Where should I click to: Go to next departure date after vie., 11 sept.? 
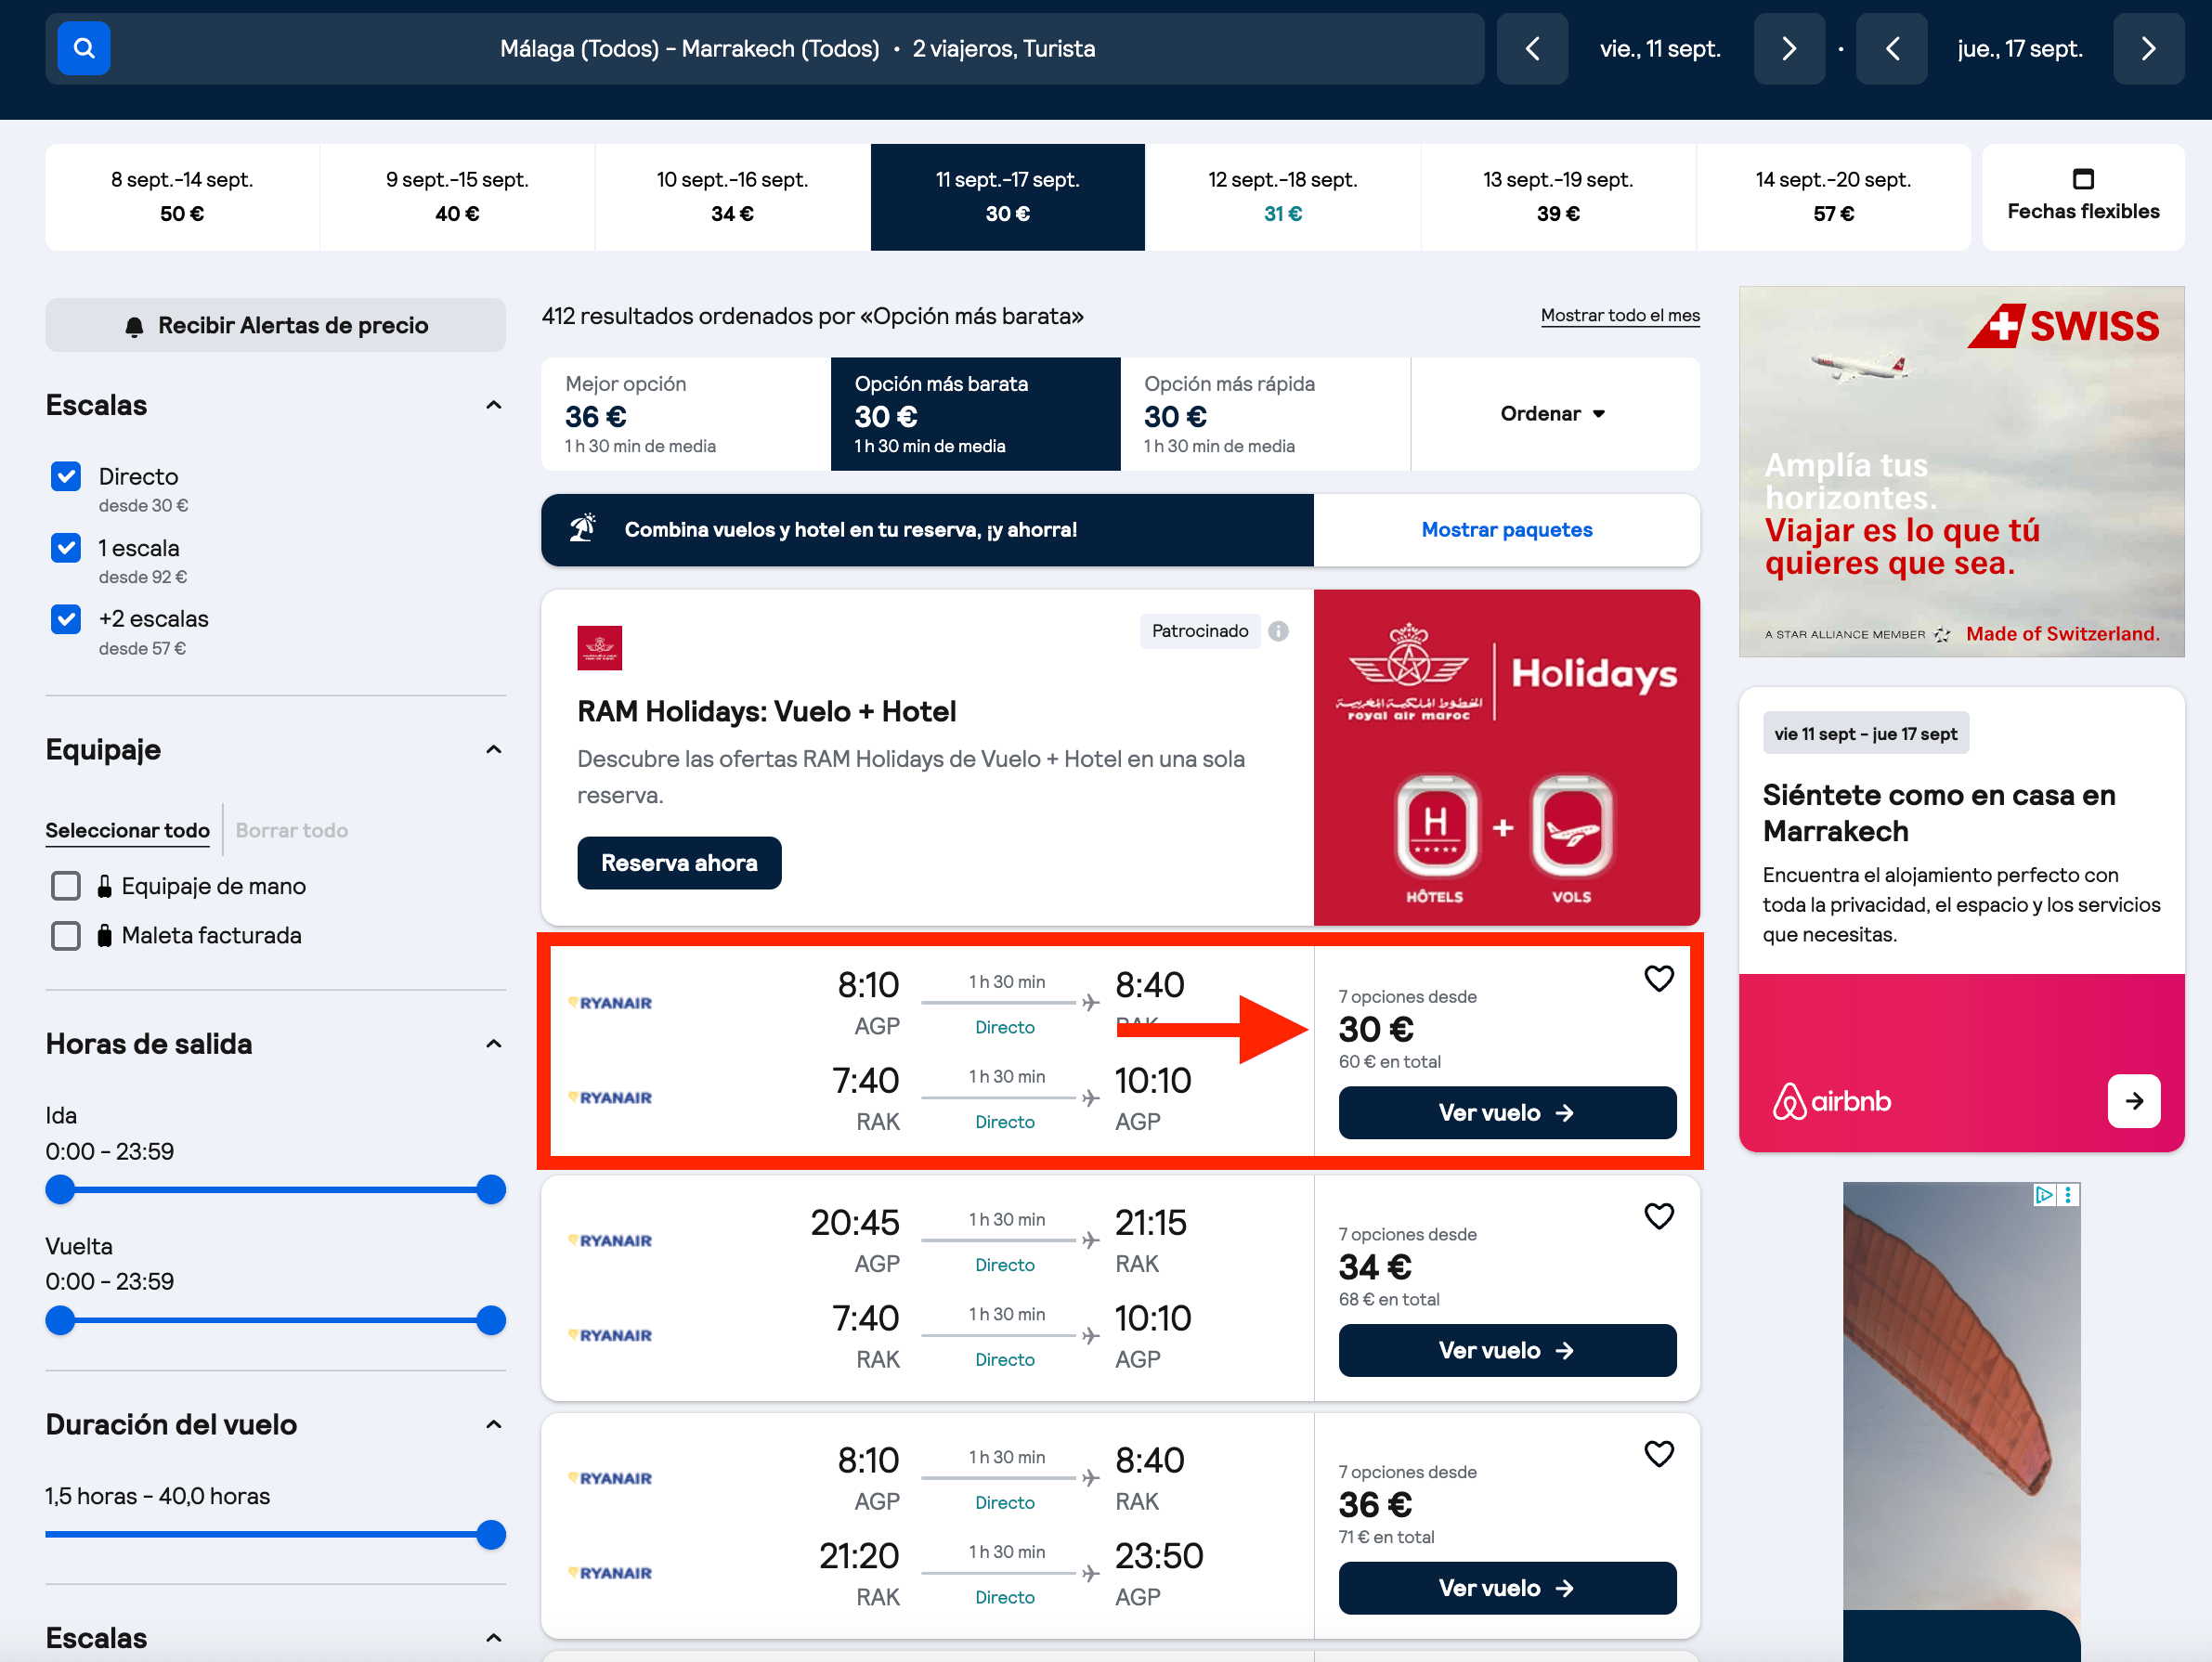click(x=1789, y=48)
